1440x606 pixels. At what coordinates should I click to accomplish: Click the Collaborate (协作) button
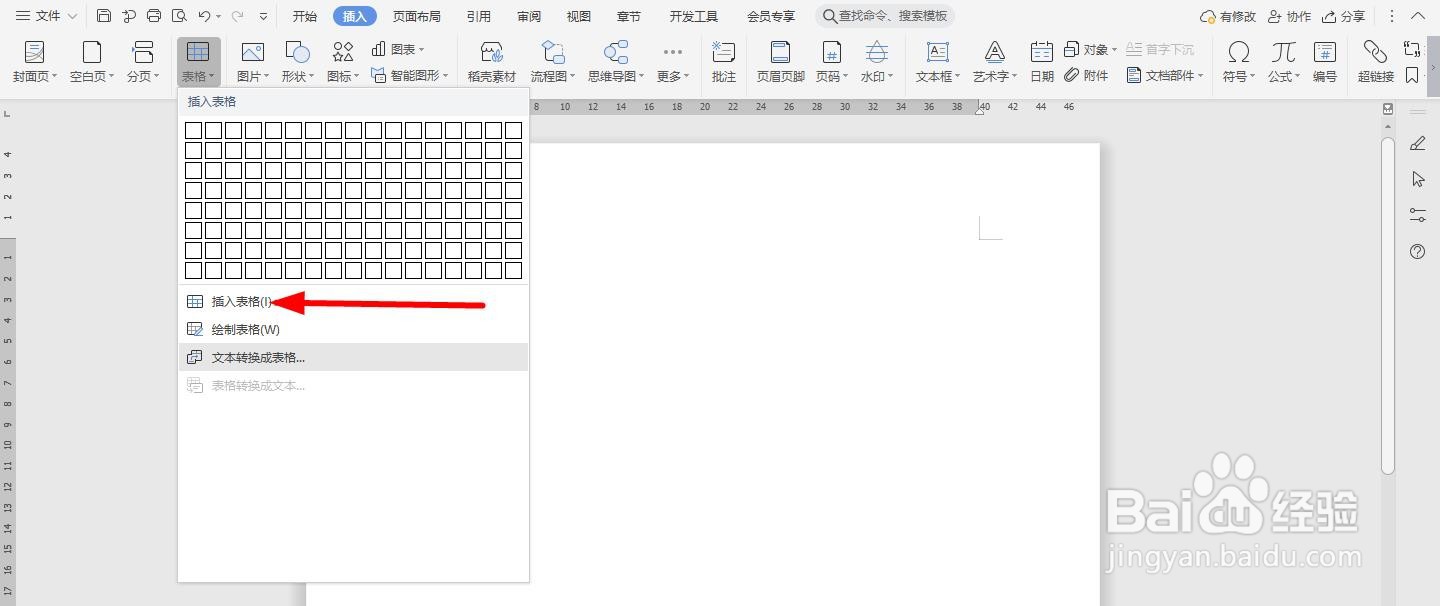click(x=1289, y=16)
